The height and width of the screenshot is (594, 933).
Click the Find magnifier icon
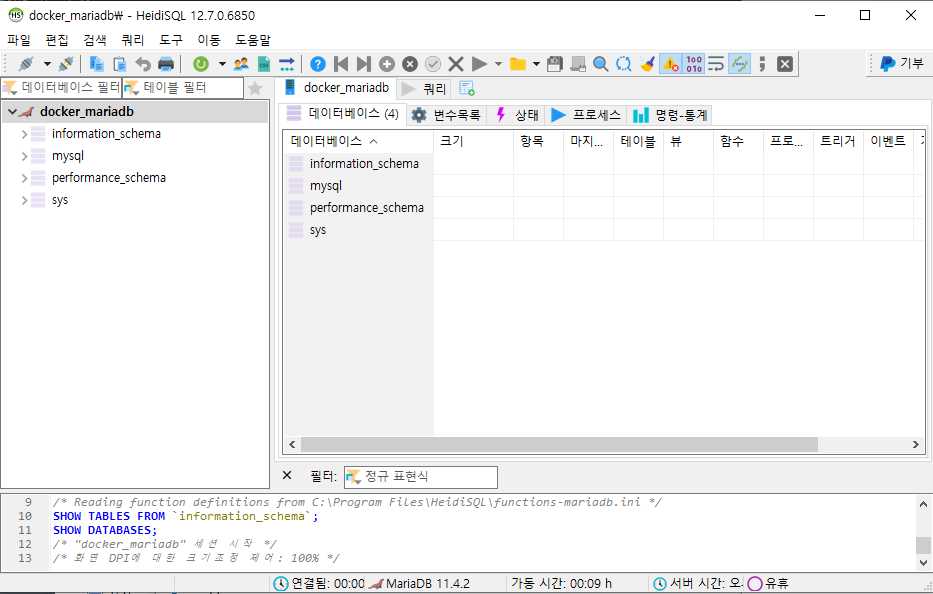[601, 64]
